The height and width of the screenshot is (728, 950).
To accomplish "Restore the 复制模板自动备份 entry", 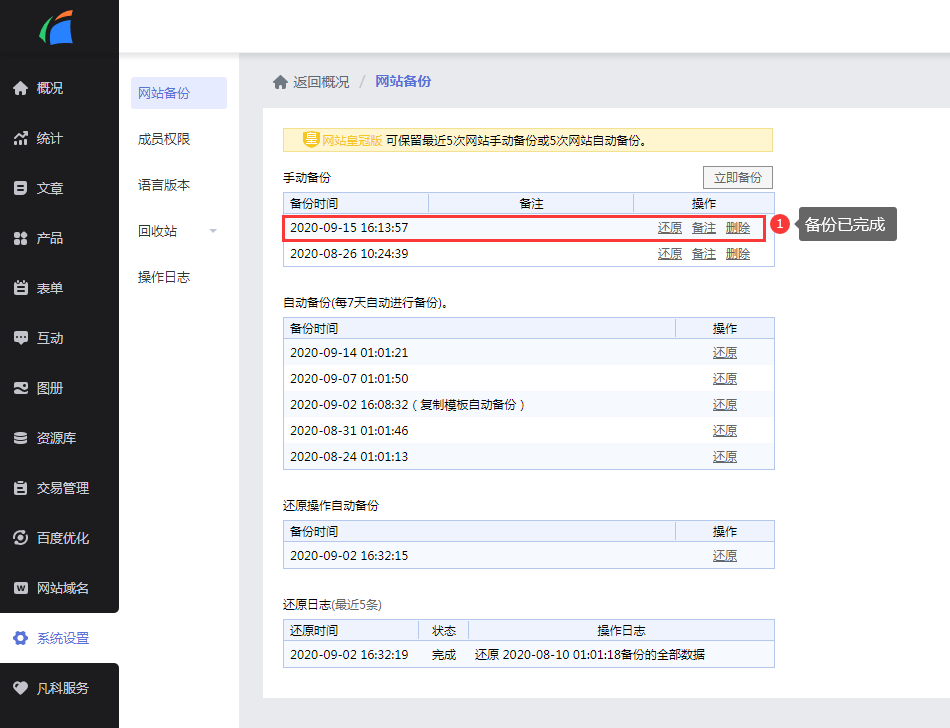I will pyautogui.click(x=725, y=405).
